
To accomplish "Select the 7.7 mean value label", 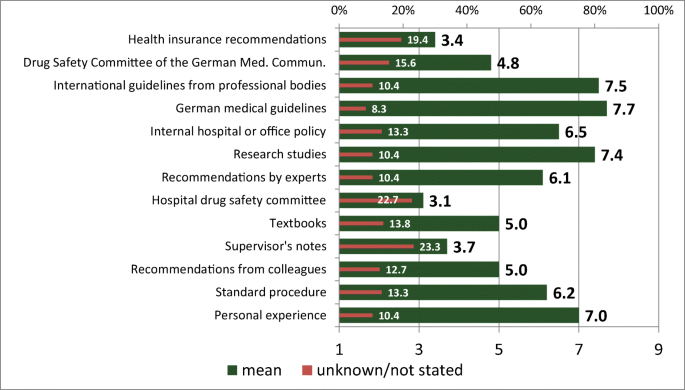I will click(x=624, y=109).
